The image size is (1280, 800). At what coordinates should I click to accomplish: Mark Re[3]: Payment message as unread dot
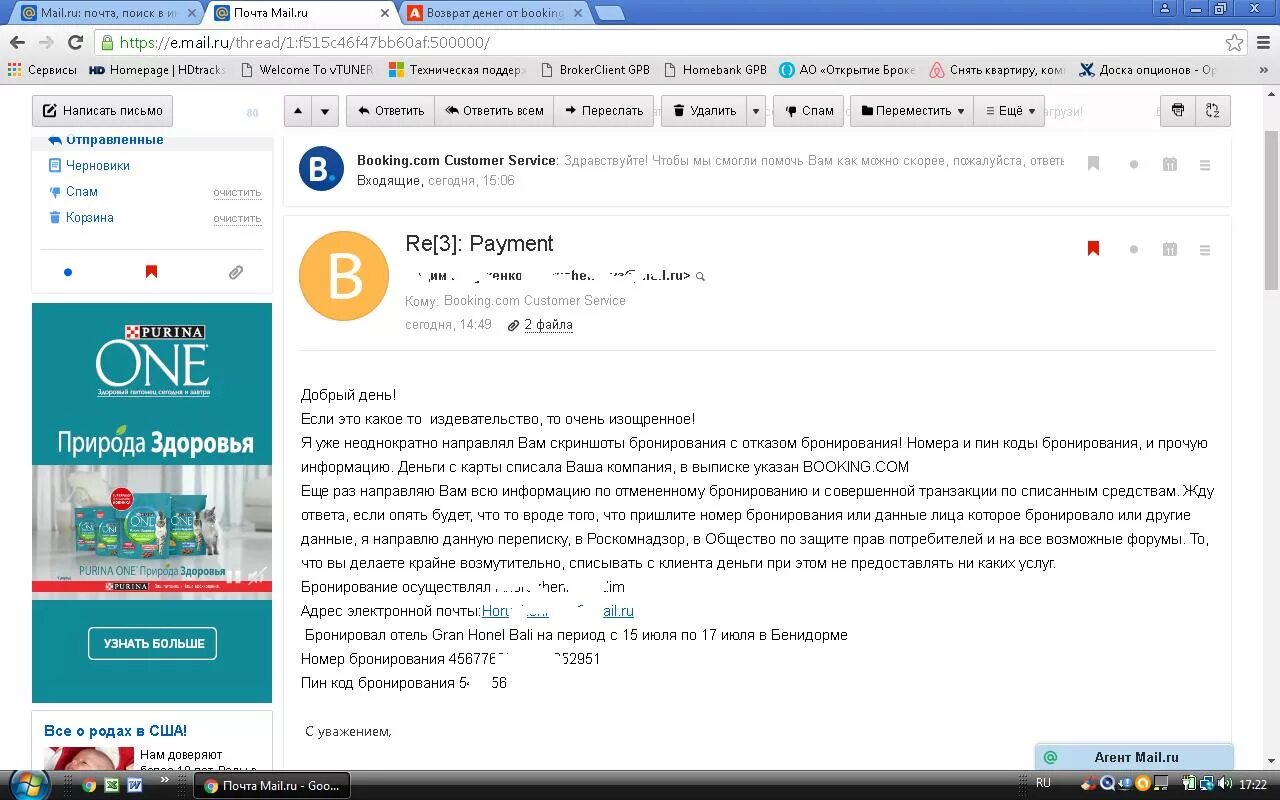point(1133,249)
